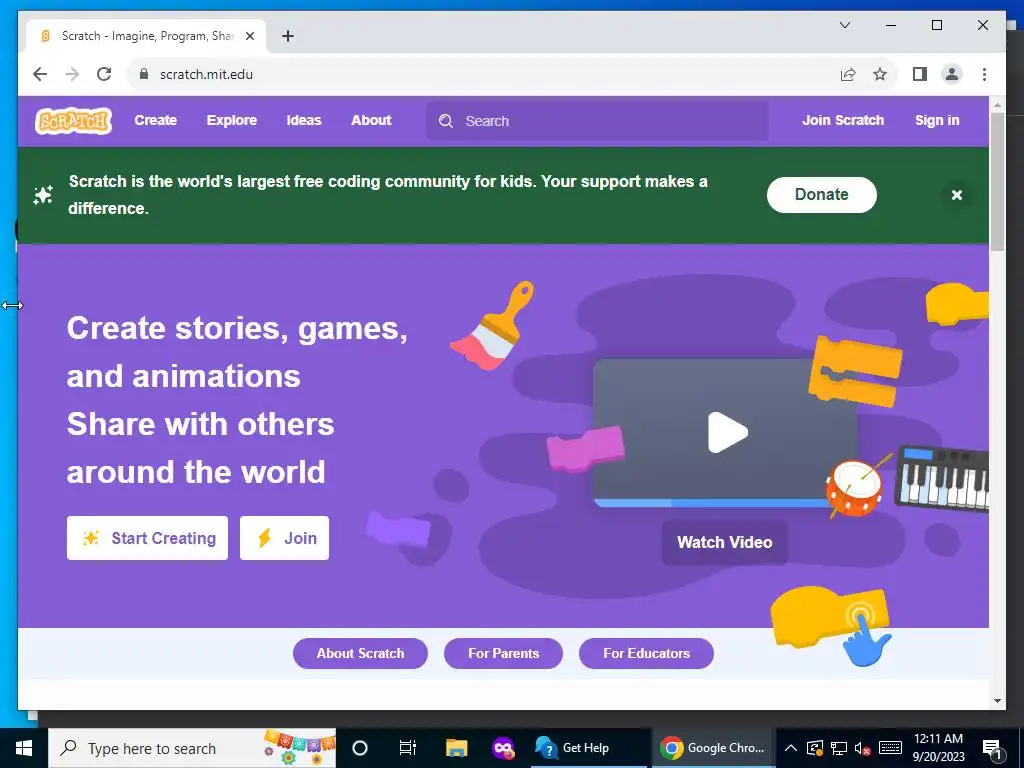Open the Scratch logo home link
Viewport: 1024px width, 768px height.
pyautogui.click(x=73, y=121)
